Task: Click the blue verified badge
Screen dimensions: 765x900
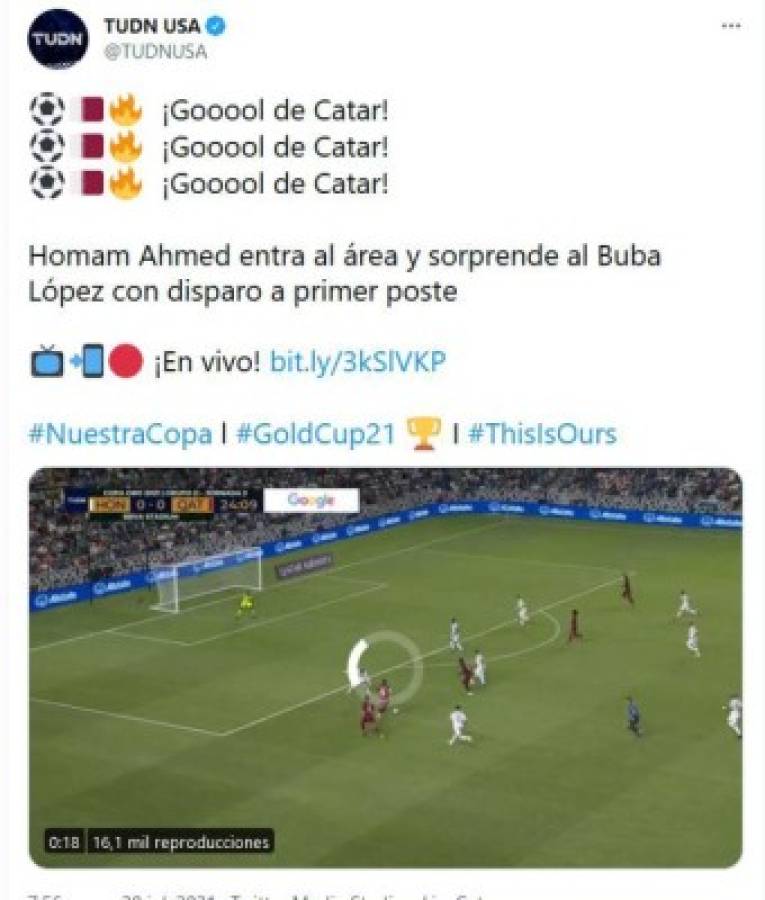Action: pos(216,26)
